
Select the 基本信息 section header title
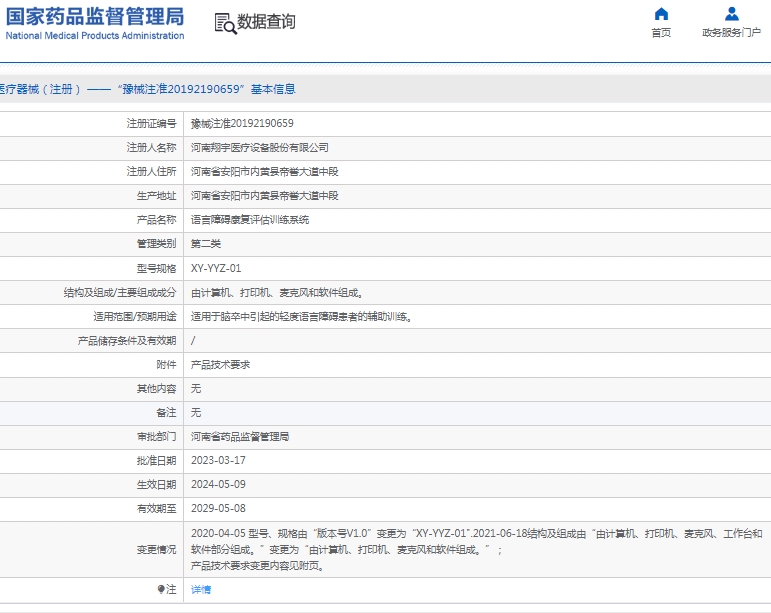pos(273,89)
